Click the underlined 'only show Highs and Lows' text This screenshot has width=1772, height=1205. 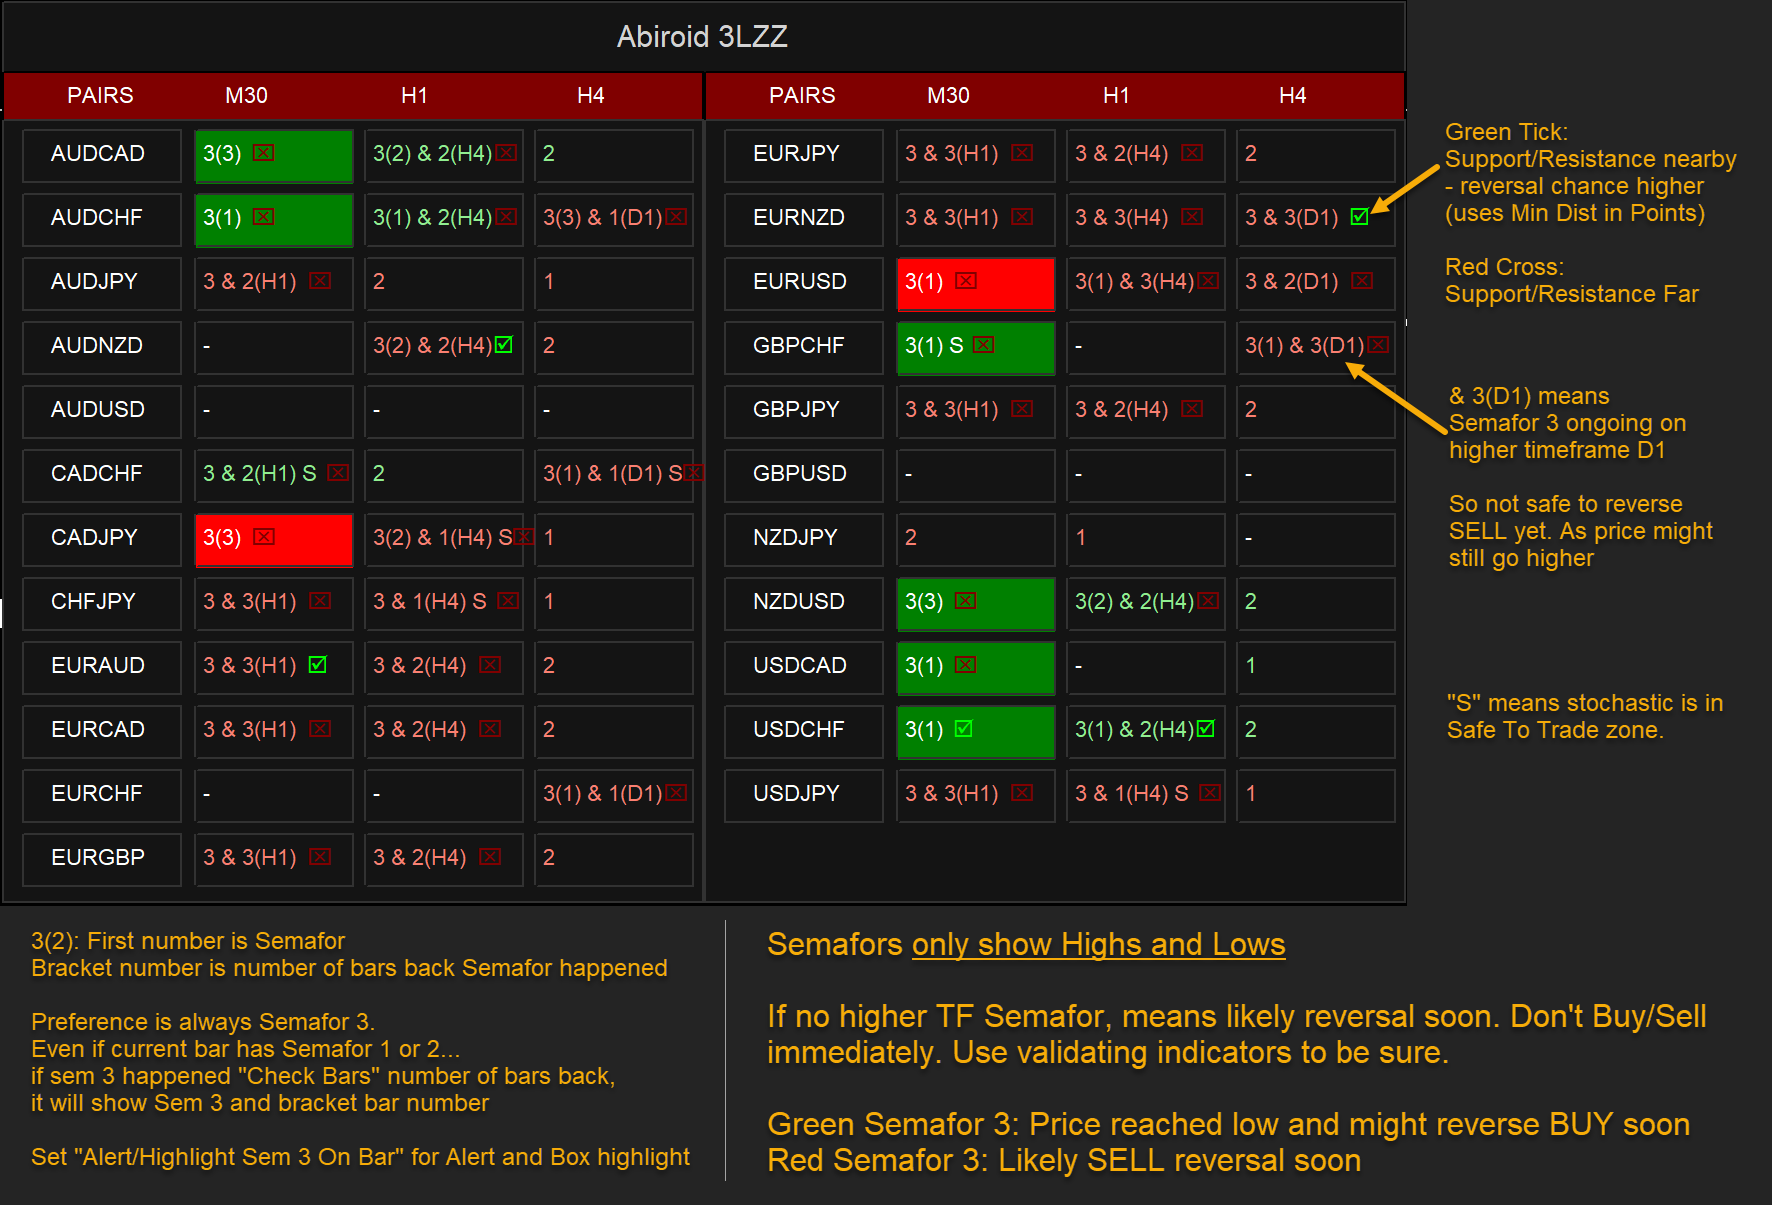click(x=1098, y=945)
